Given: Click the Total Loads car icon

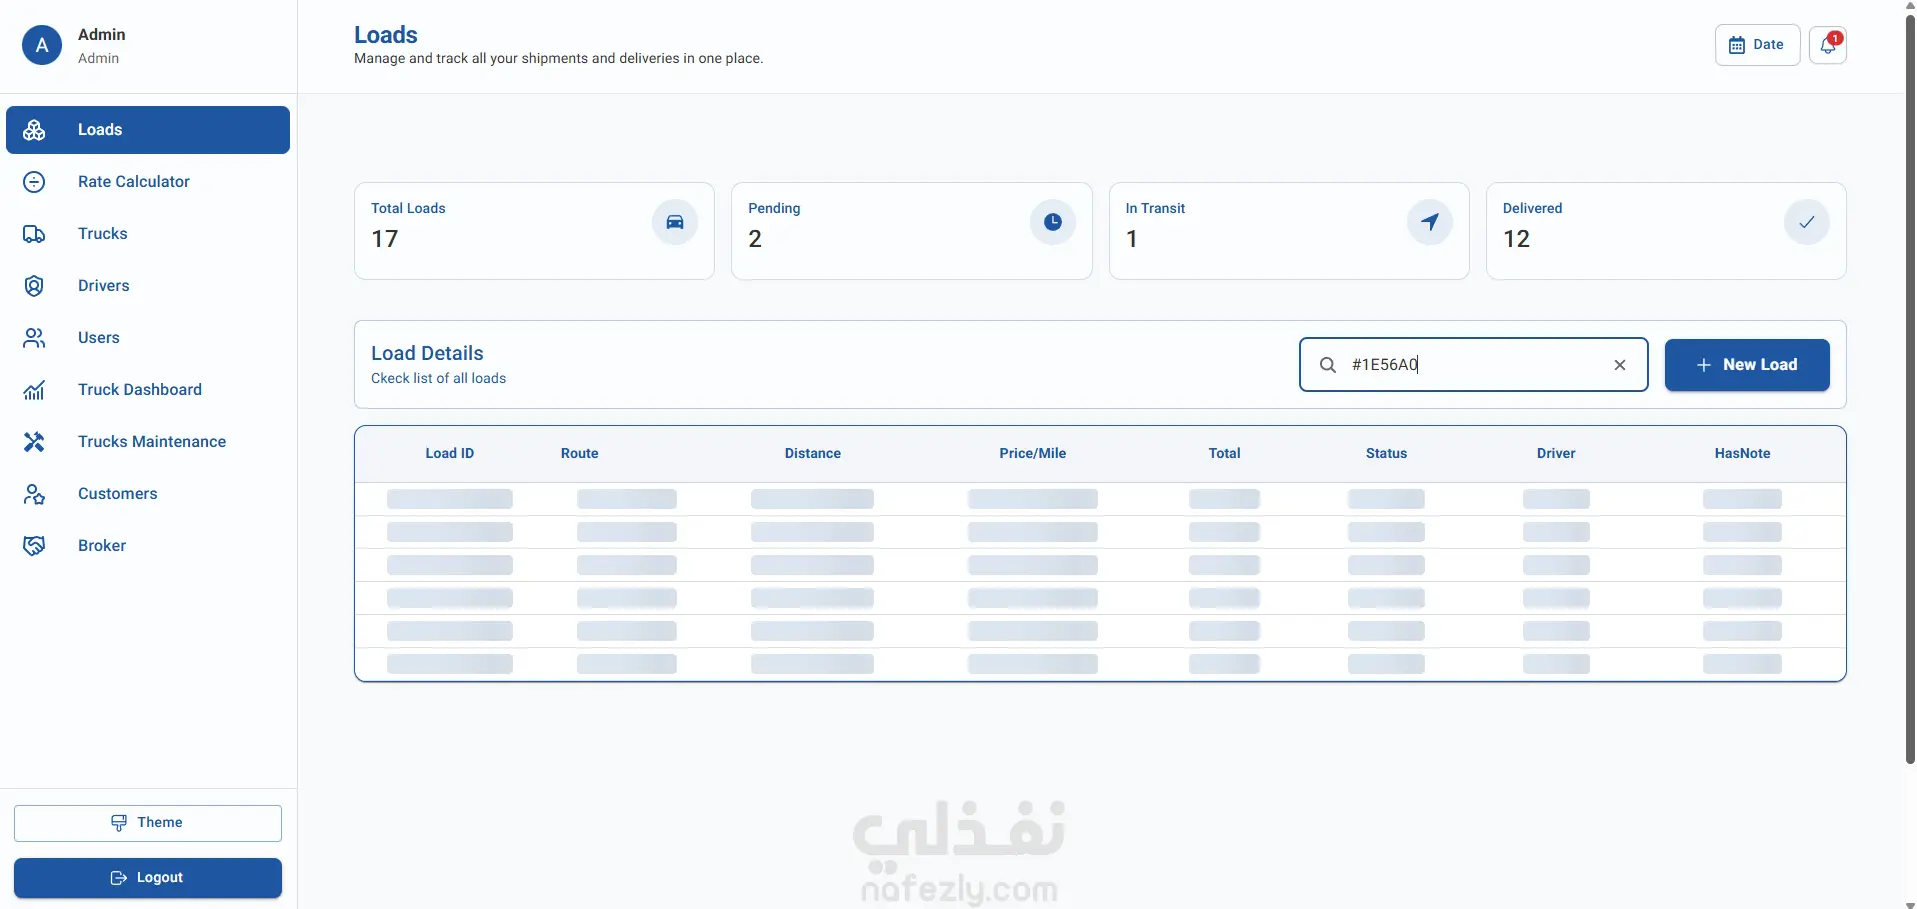Looking at the screenshot, I should (x=675, y=222).
